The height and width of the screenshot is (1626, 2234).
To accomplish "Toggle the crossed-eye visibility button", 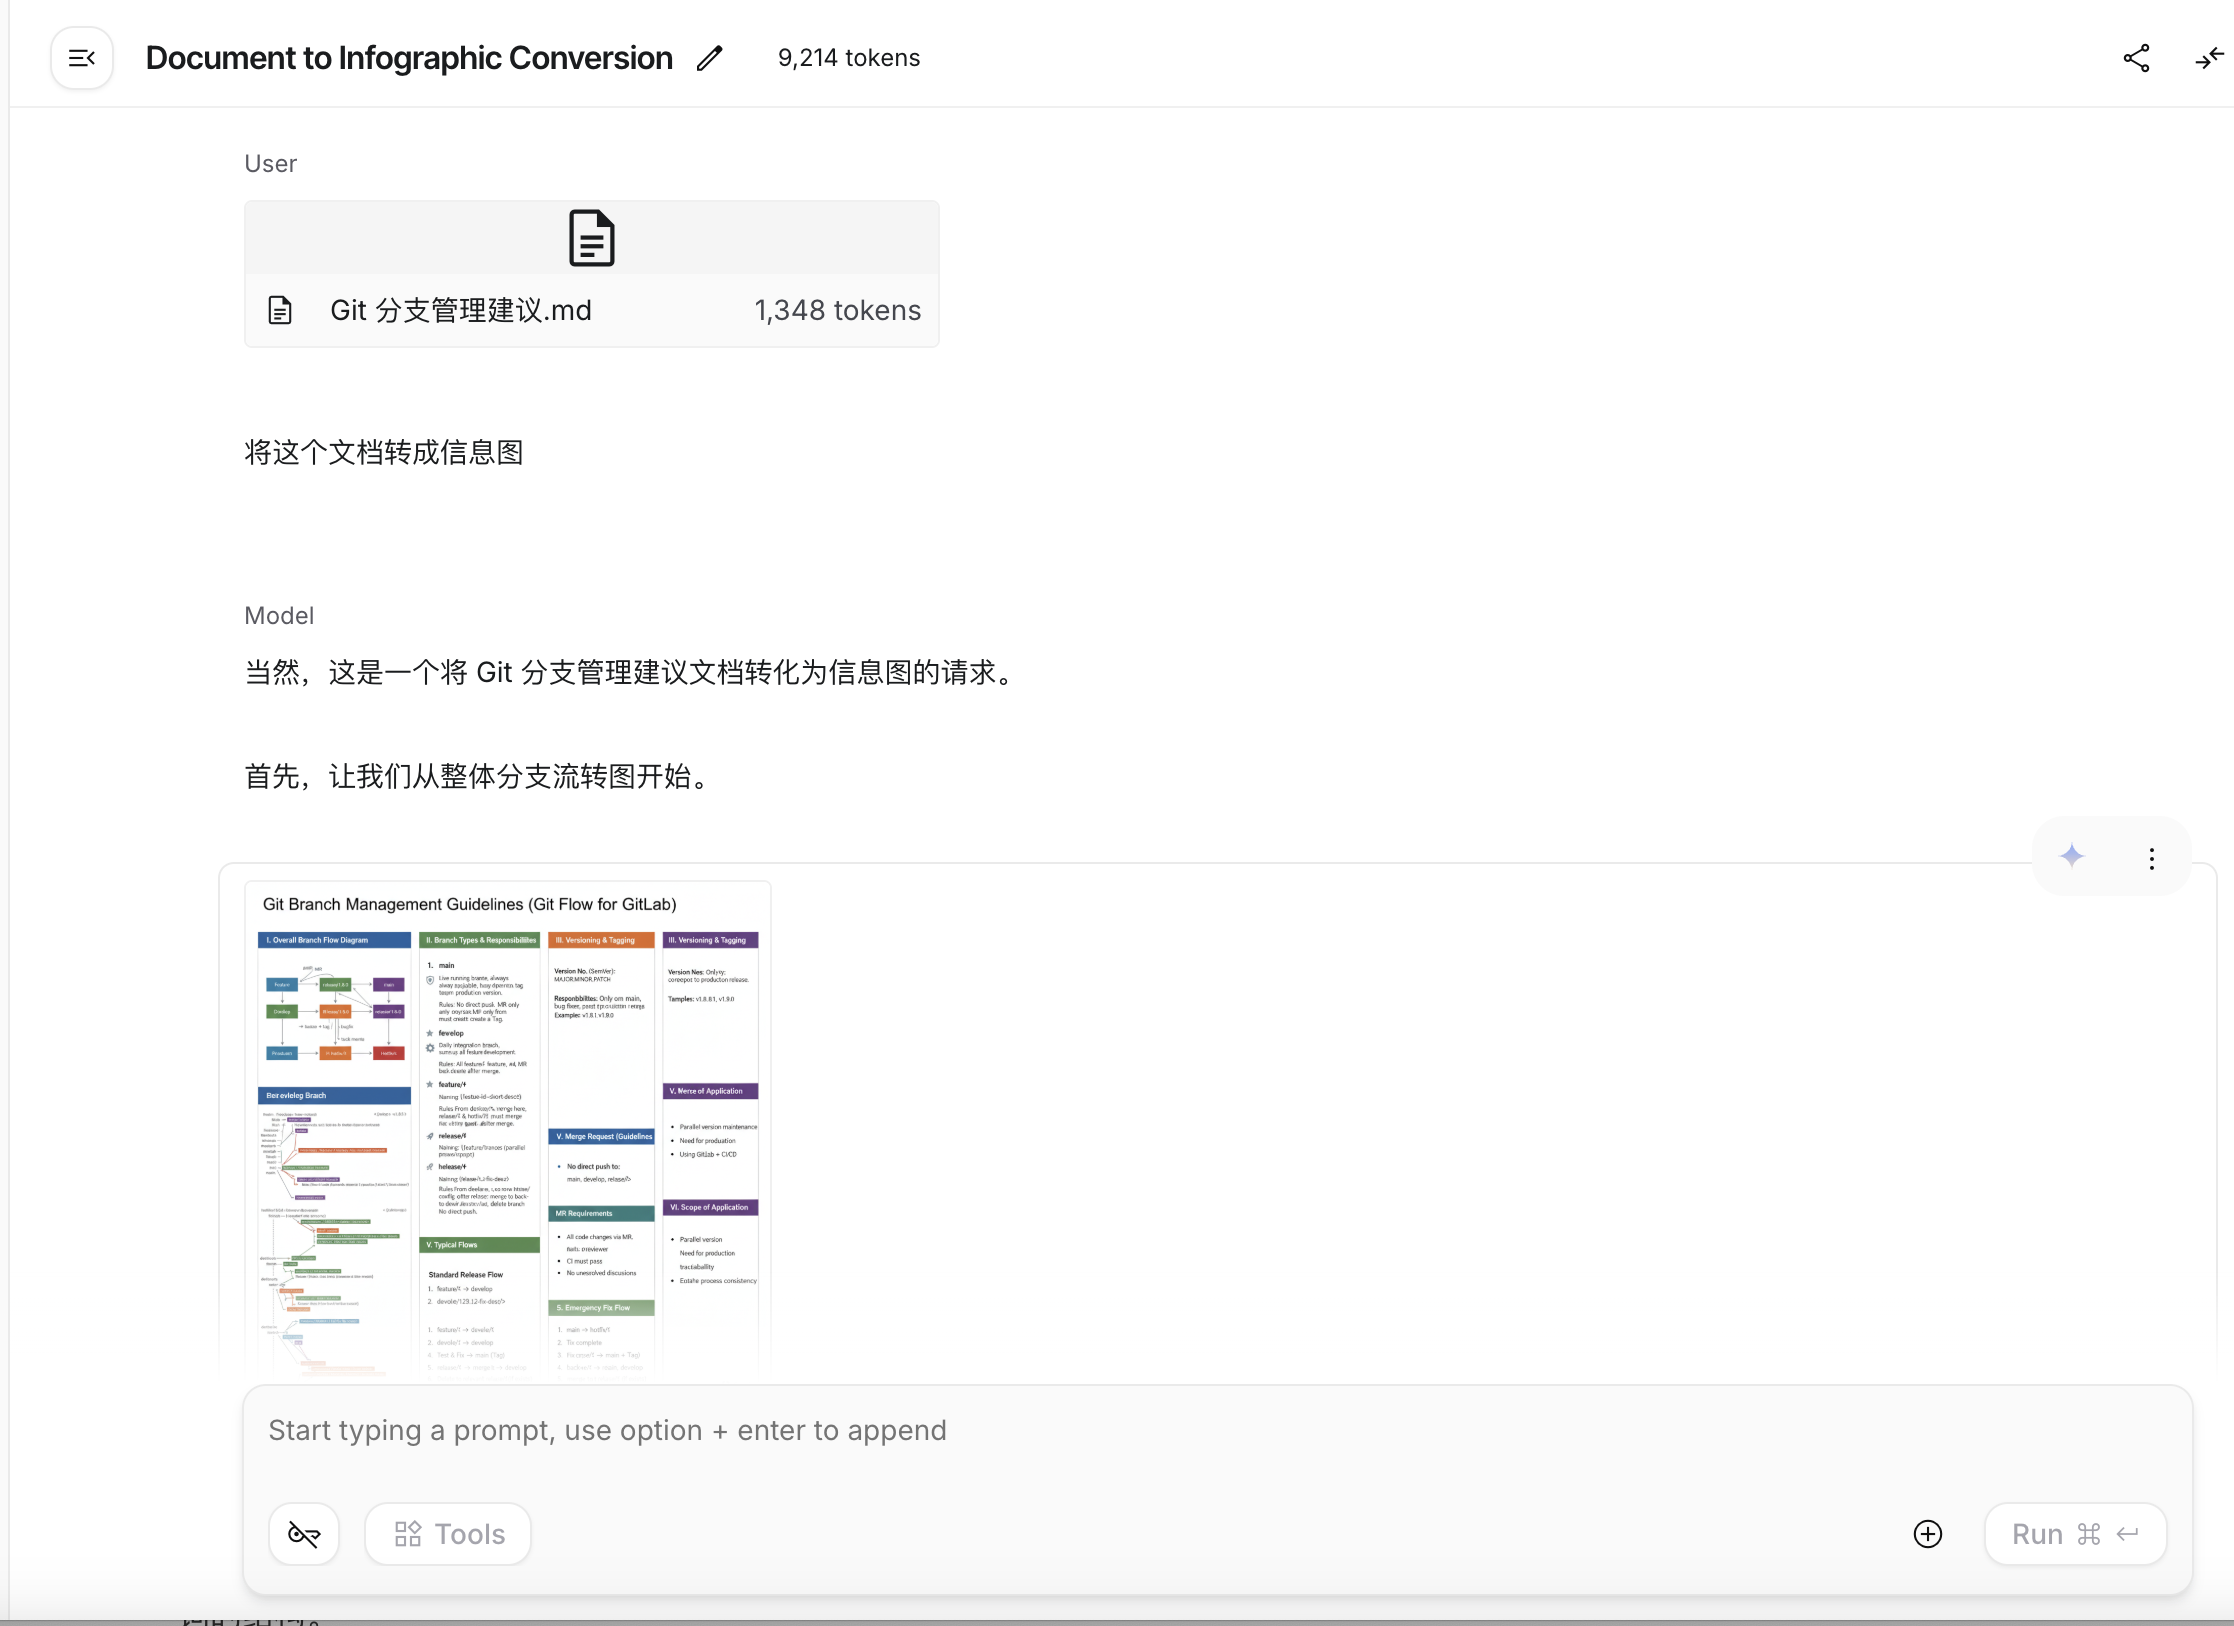I will point(304,1534).
